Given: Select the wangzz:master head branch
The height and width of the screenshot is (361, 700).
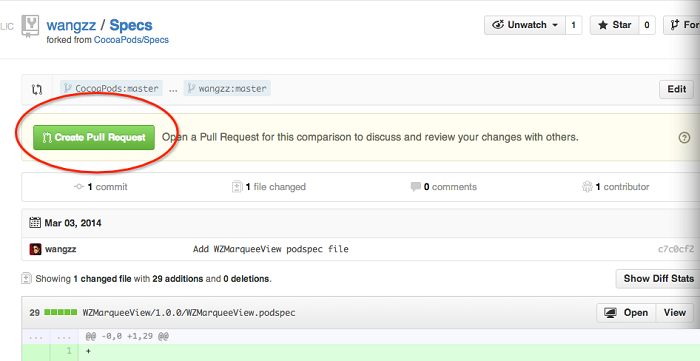Looking at the screenshot, I should coord(227,88).
